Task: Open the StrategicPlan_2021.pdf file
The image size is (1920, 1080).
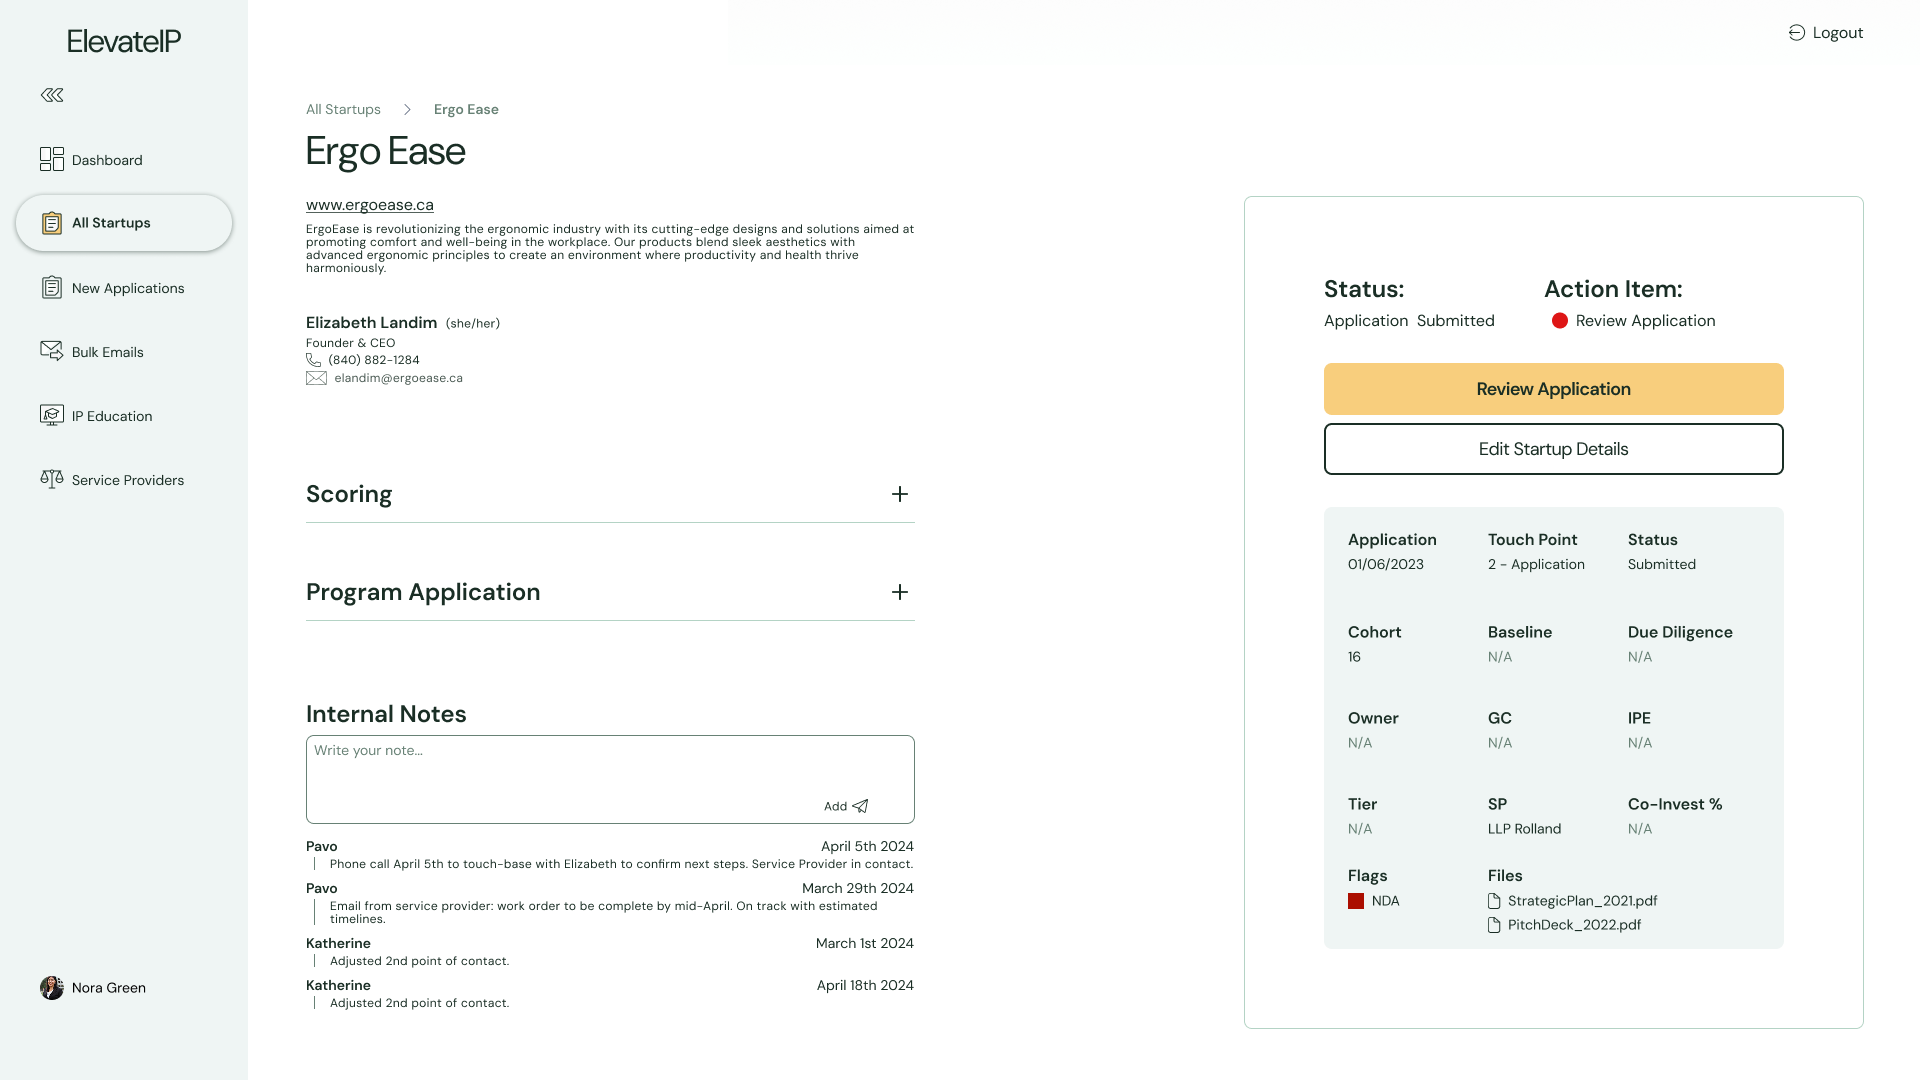Action: tap(1582, 901)
